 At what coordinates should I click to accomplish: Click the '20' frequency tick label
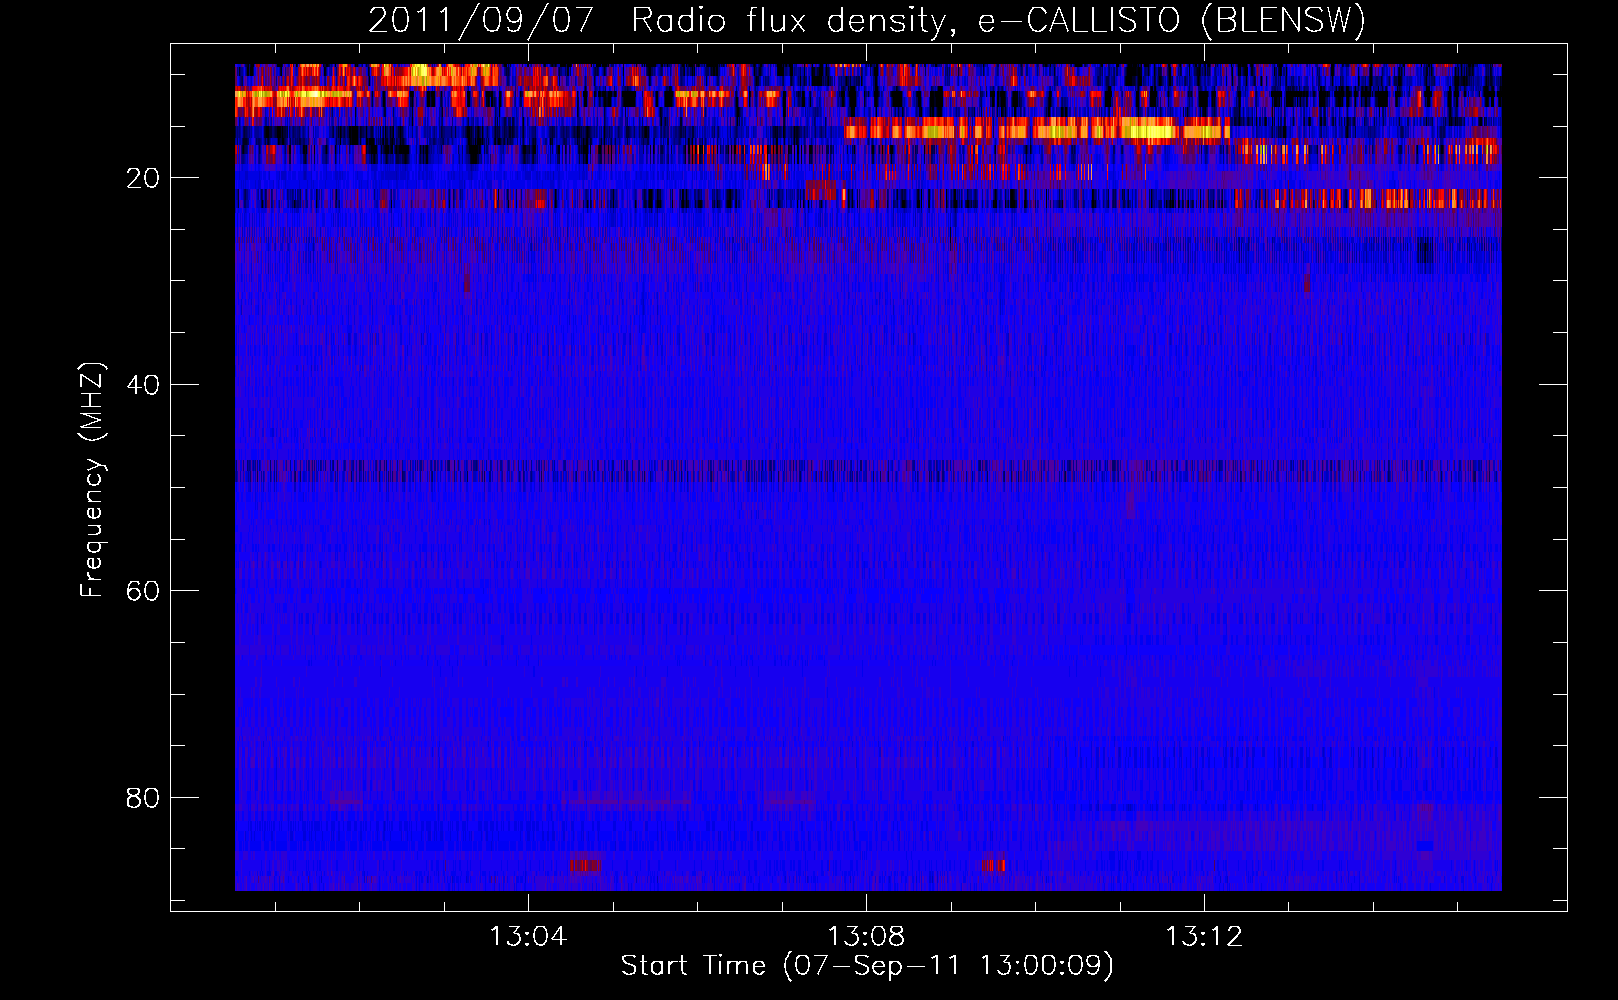point(143,178)
